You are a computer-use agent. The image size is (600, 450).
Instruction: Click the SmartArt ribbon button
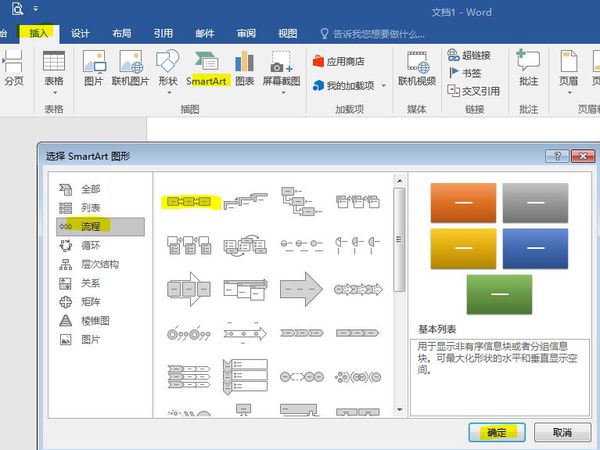[207, 68]
